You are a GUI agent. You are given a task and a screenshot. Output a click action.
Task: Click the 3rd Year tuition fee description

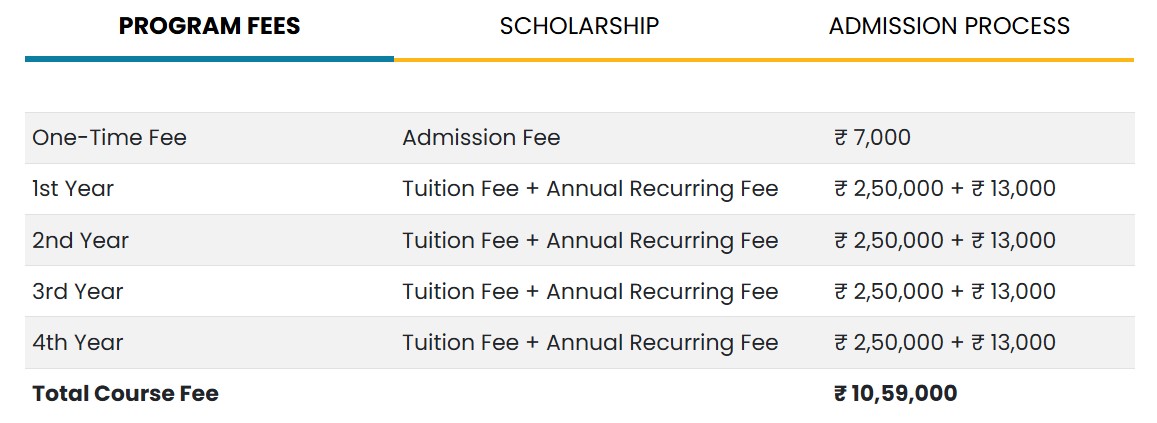coord(590,292)
